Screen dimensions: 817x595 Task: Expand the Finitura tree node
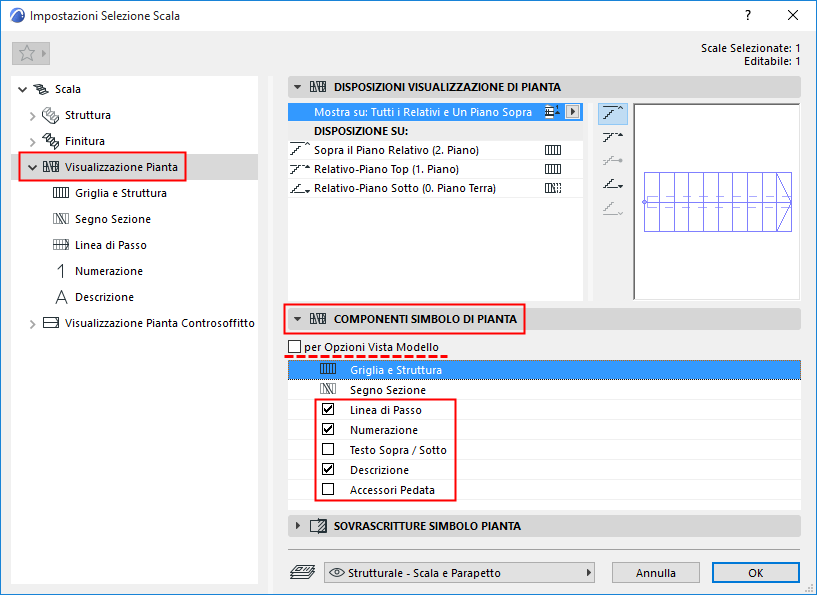point(32,142)
